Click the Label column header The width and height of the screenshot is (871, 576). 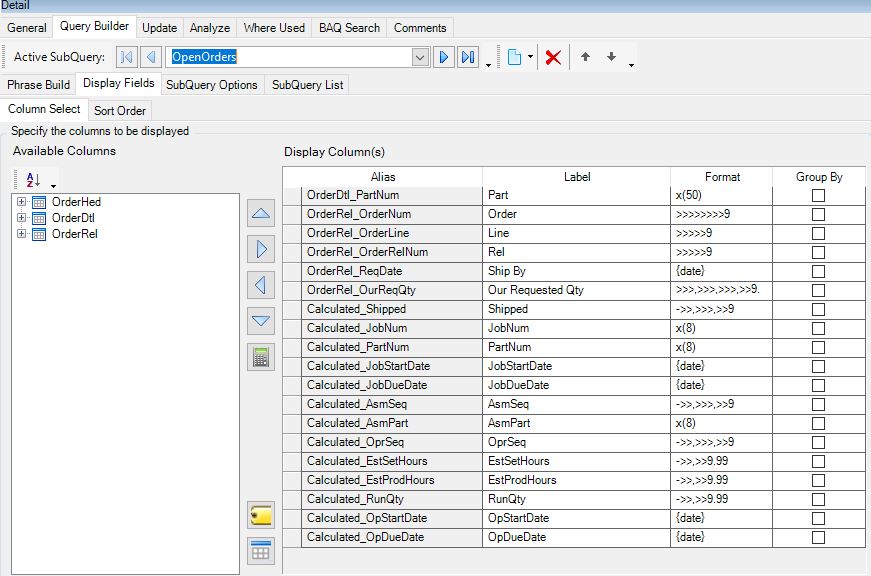(x=577, y=177)
